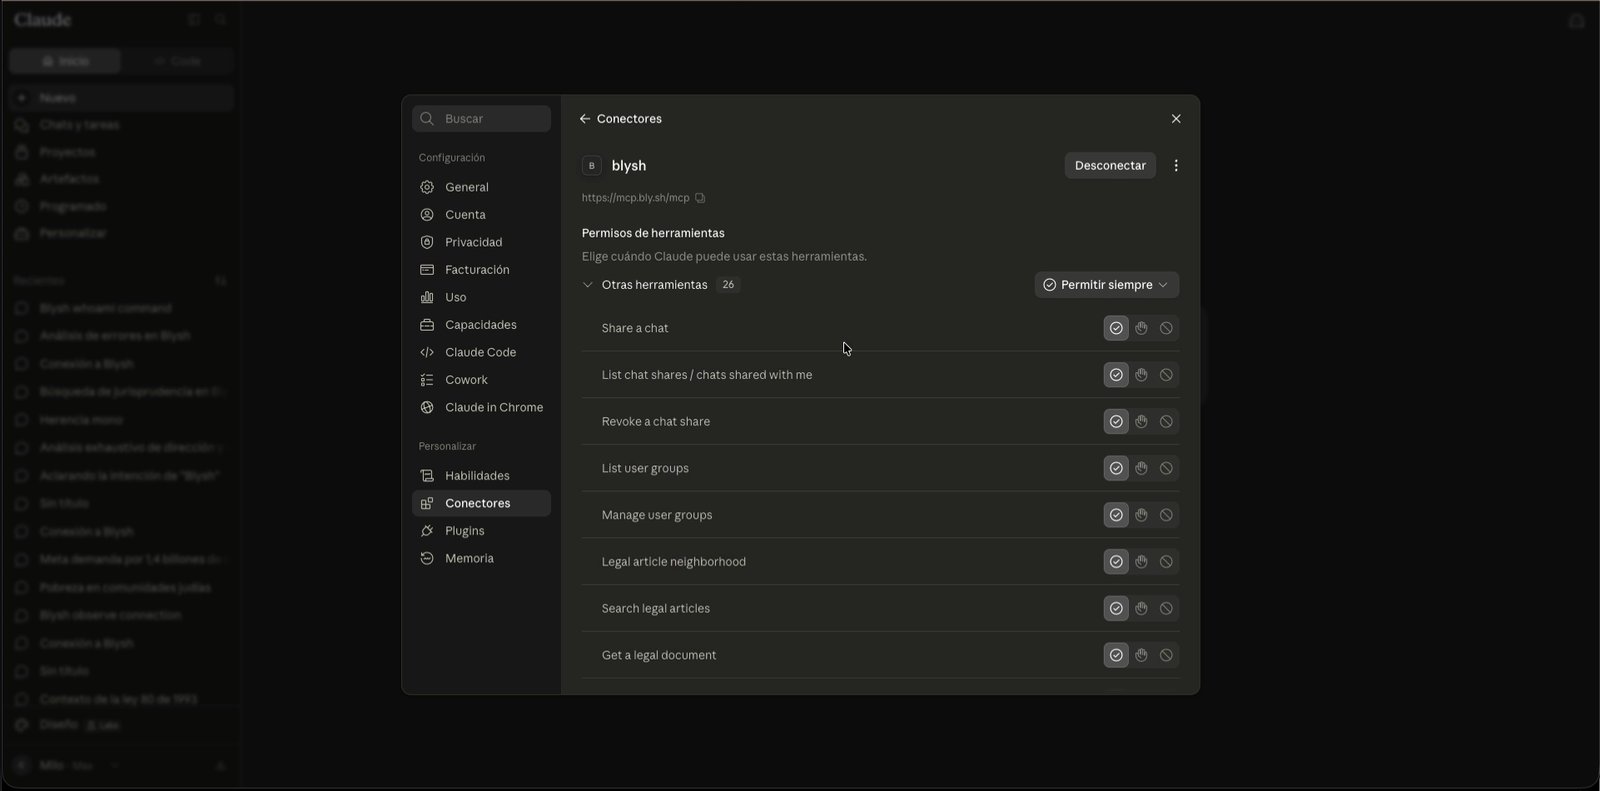Go back to the Conectores list
1600x791 pixels.
[585, 119]
